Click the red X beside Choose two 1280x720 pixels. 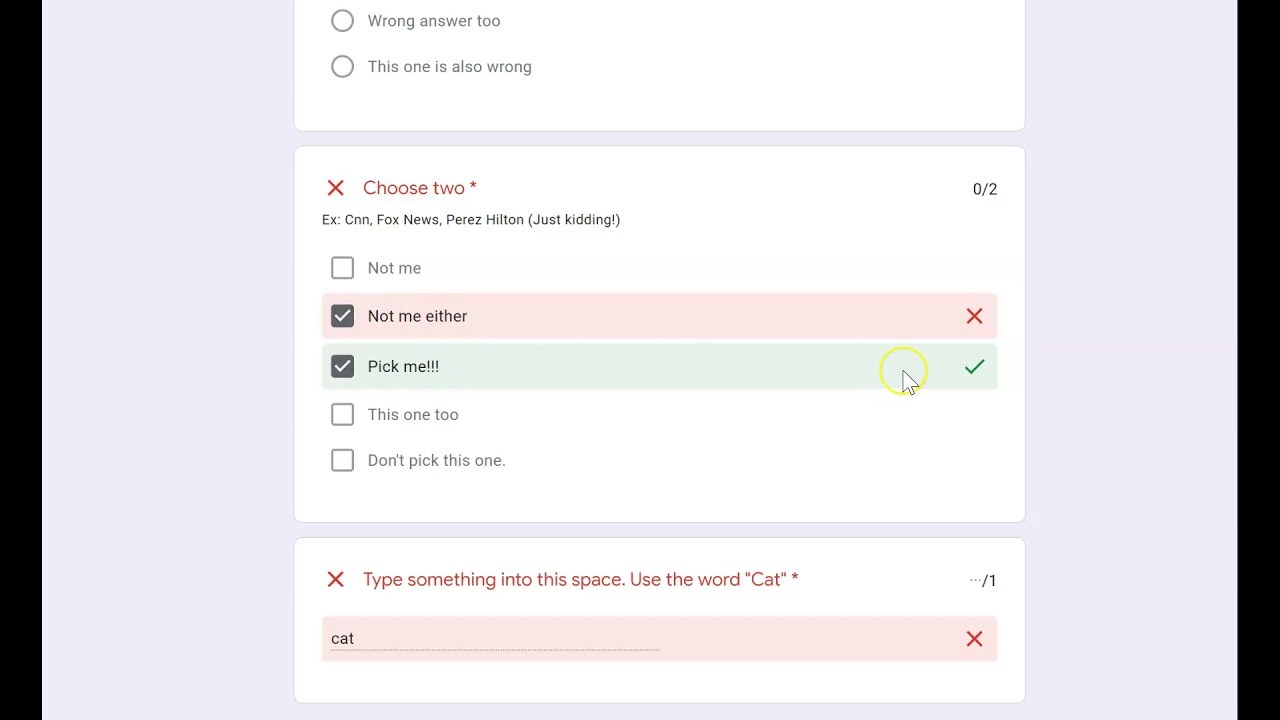click(x=335, y=188)
